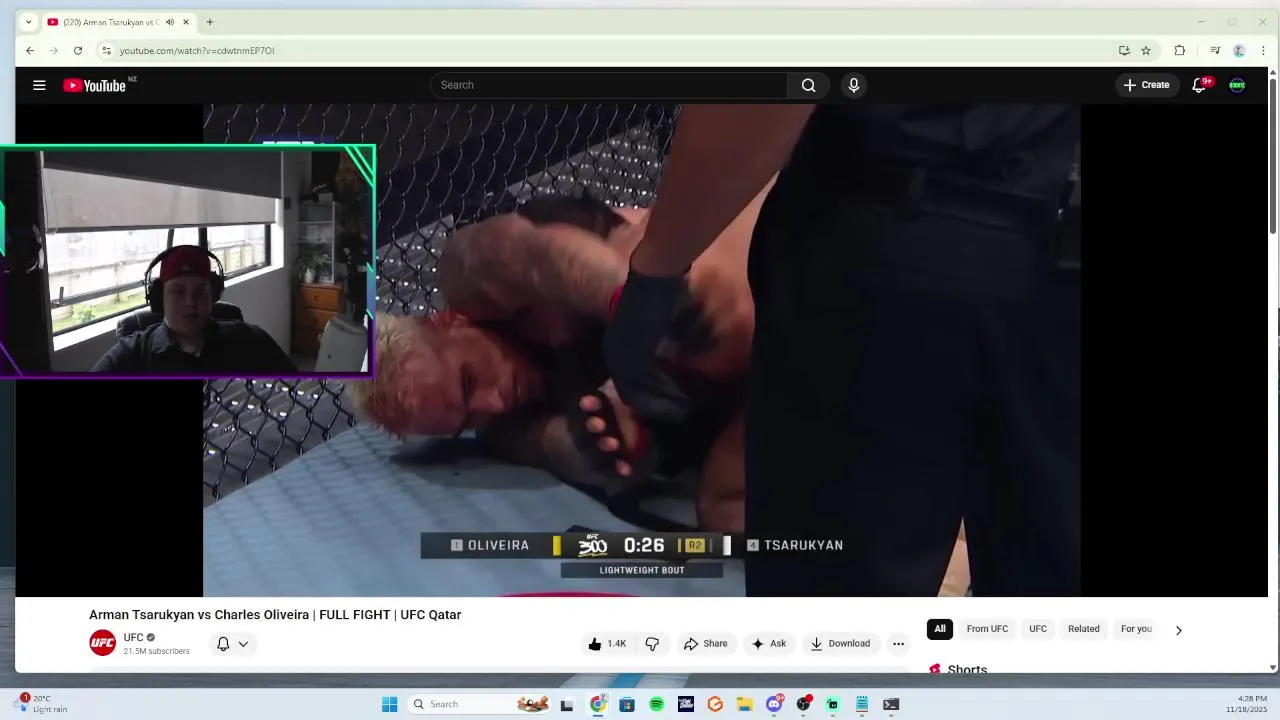The height and width of the screenshot is (720, 1280).
Task: Click the video player frame
Action: click(x=641, y=350)
